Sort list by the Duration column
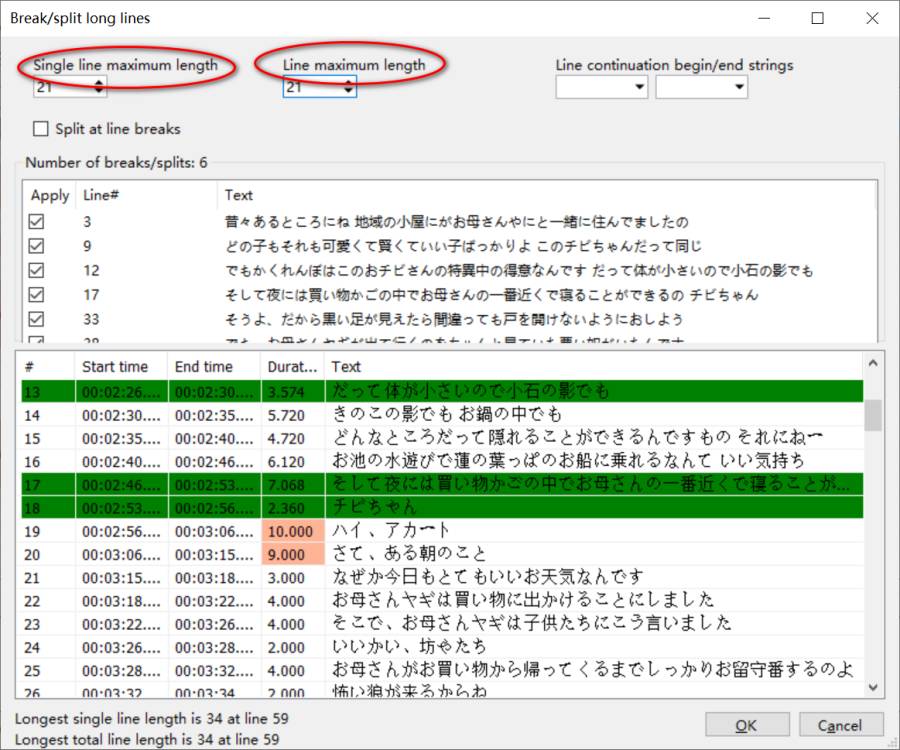The width and height of the screenshot is (900, 750). pyautogui.click(x=294, y=366)
